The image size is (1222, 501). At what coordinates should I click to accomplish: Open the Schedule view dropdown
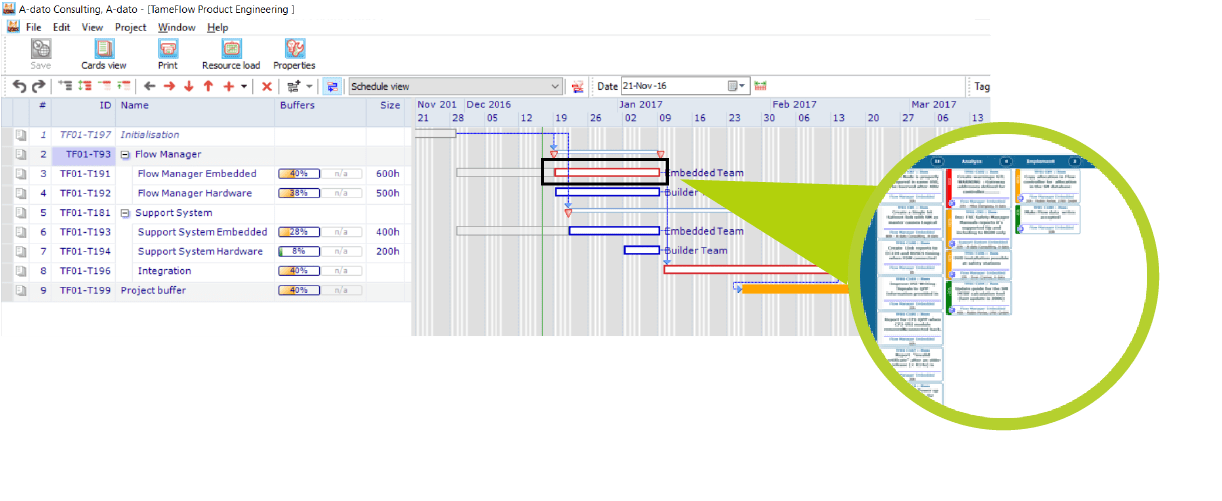click(555, 87)
